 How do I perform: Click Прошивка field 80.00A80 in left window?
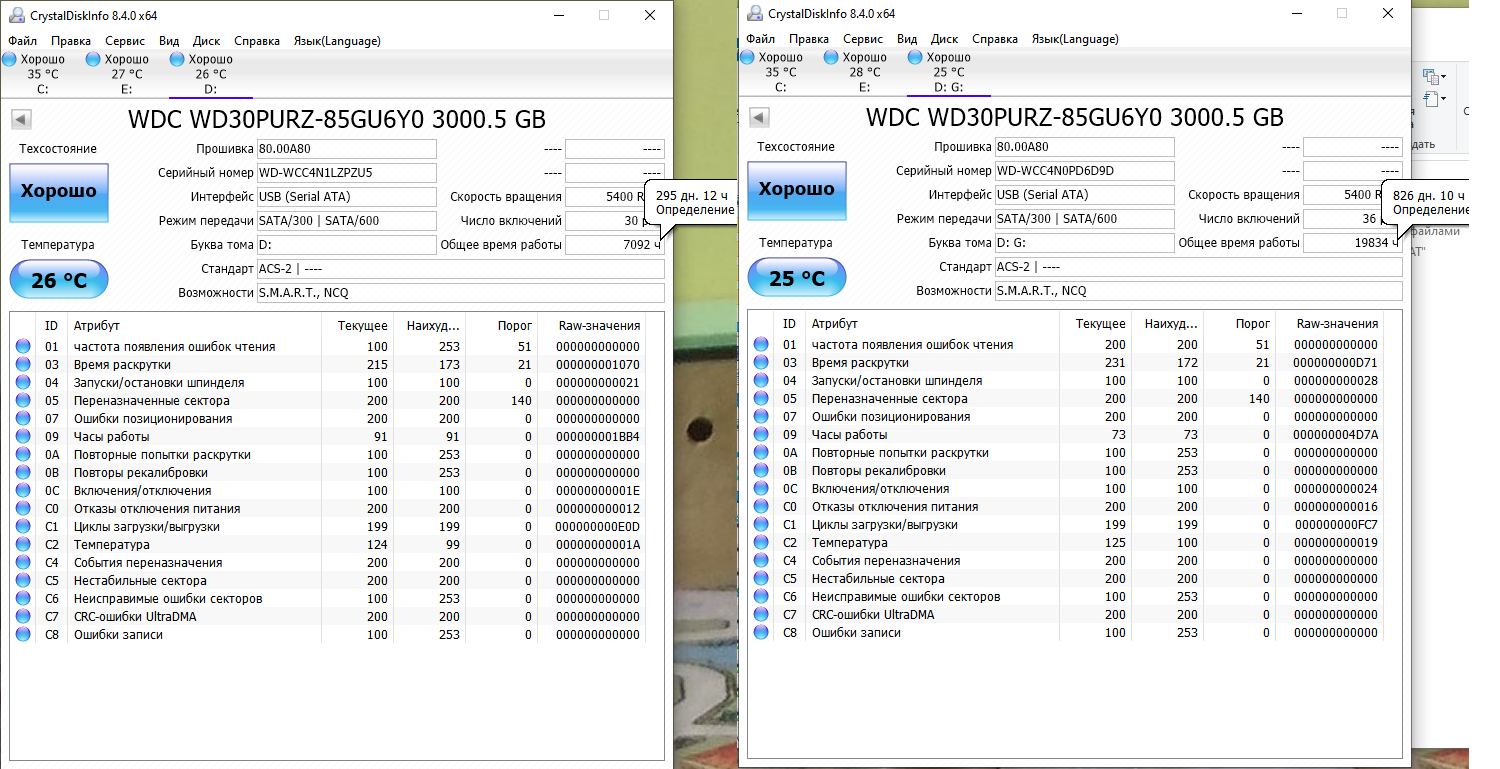[347, 149]
